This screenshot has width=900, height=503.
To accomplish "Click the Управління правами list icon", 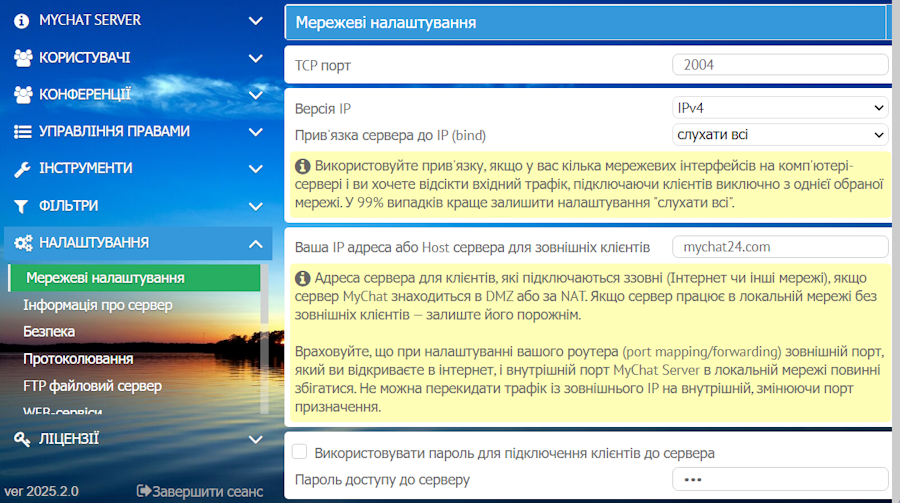I will [22, 131].
